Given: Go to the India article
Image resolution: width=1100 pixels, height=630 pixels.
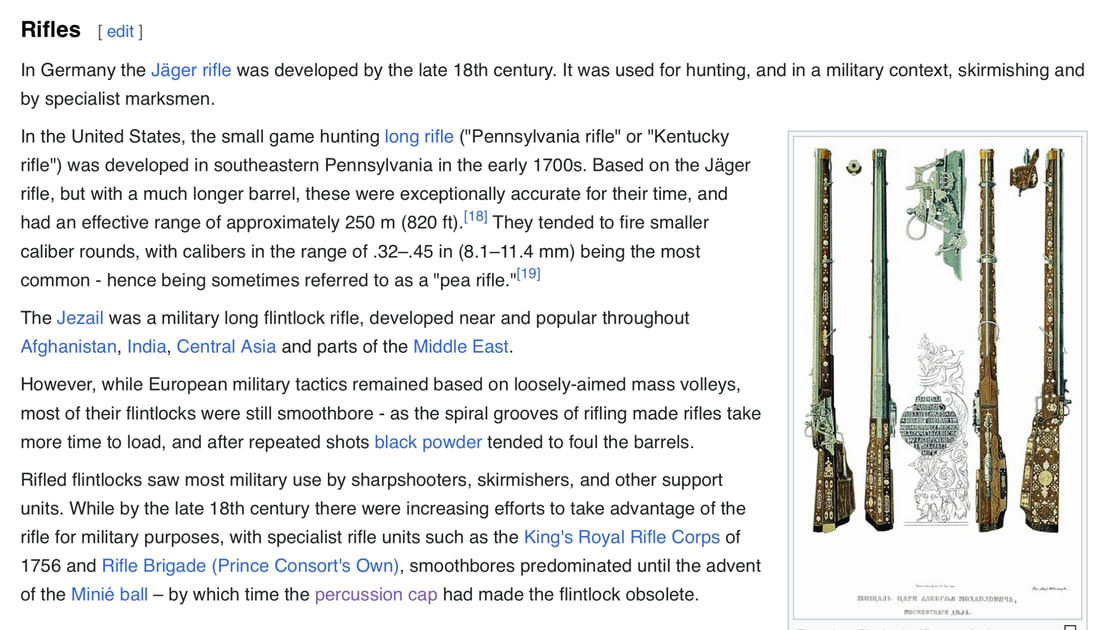Looking at the screenshot, I should point(147,347).
